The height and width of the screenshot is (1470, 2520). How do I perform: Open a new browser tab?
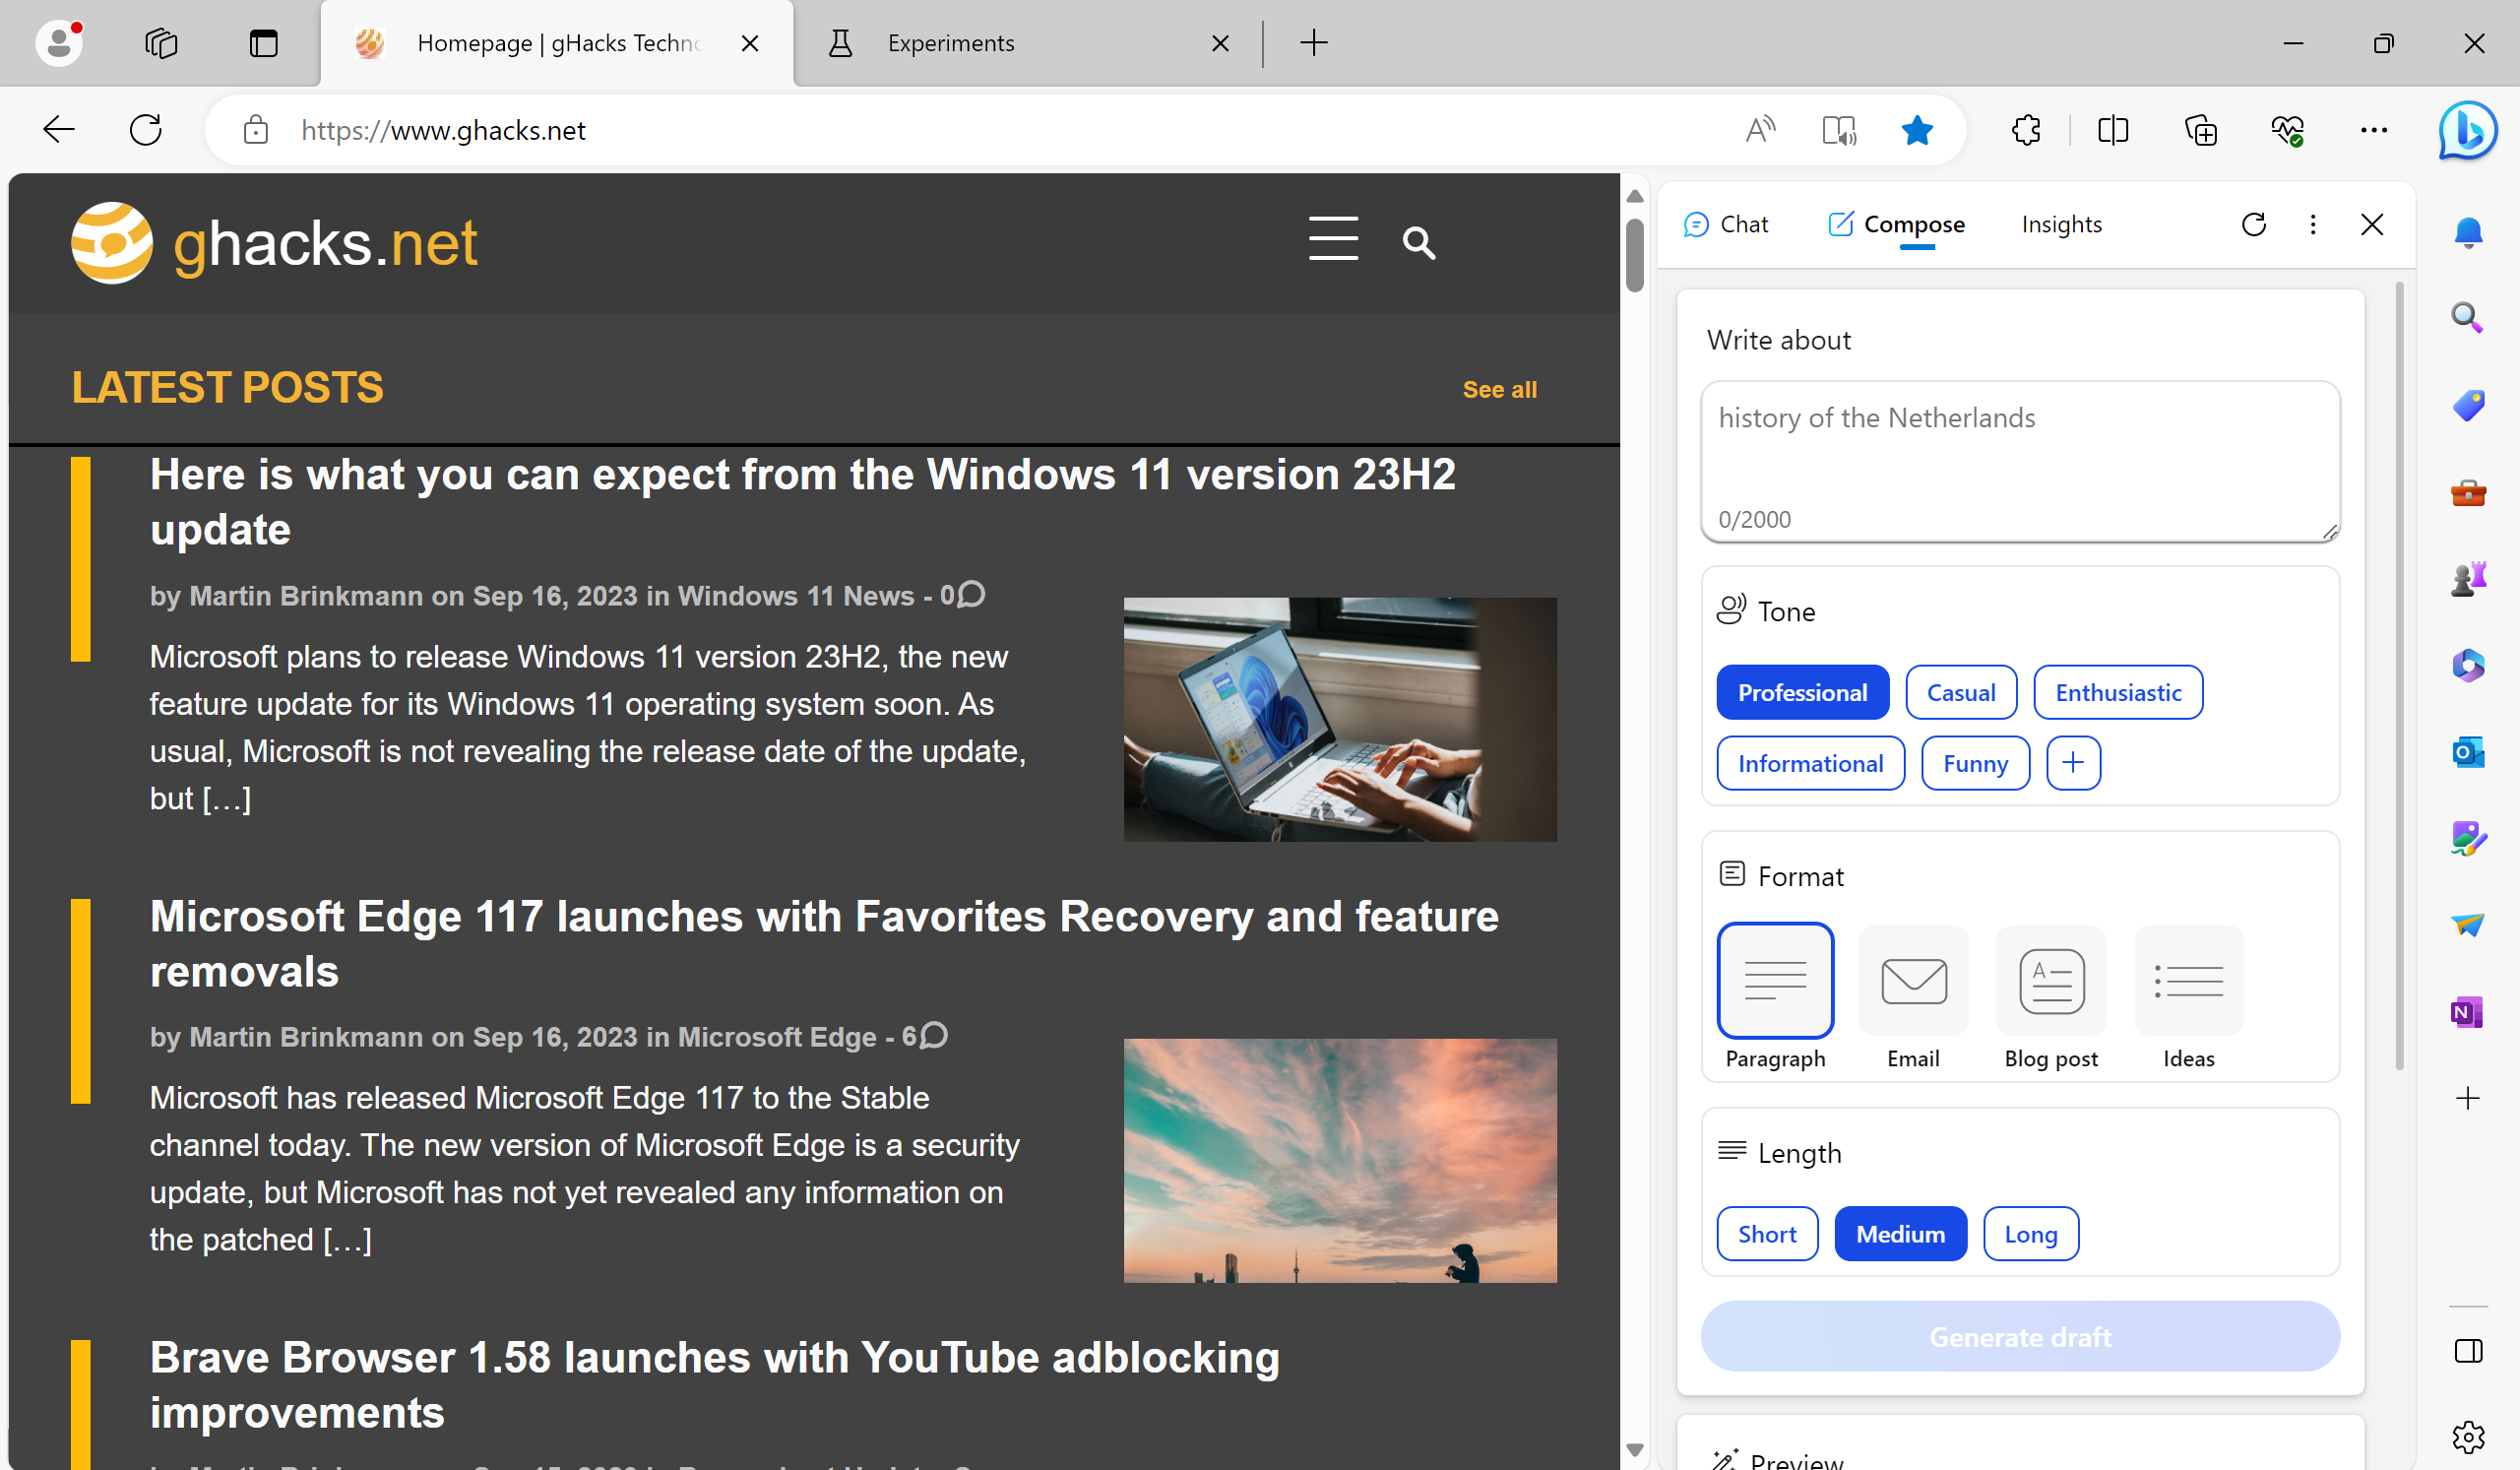(x=1313, y=43)
